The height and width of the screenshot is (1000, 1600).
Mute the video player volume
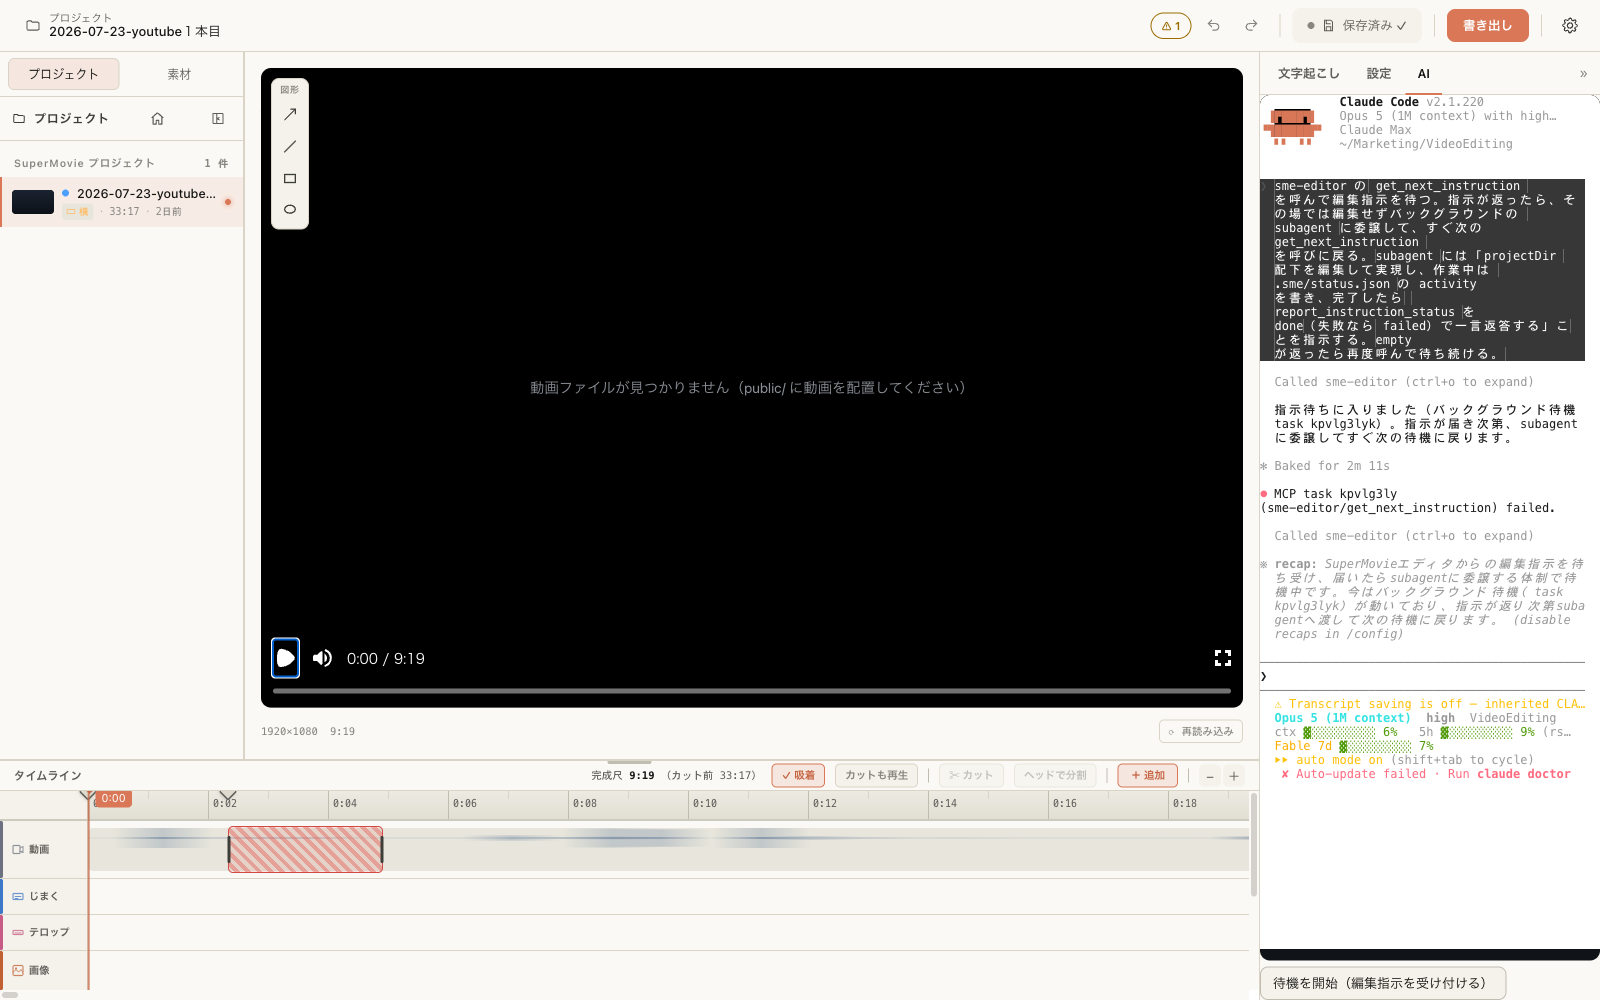click(322, 658)
